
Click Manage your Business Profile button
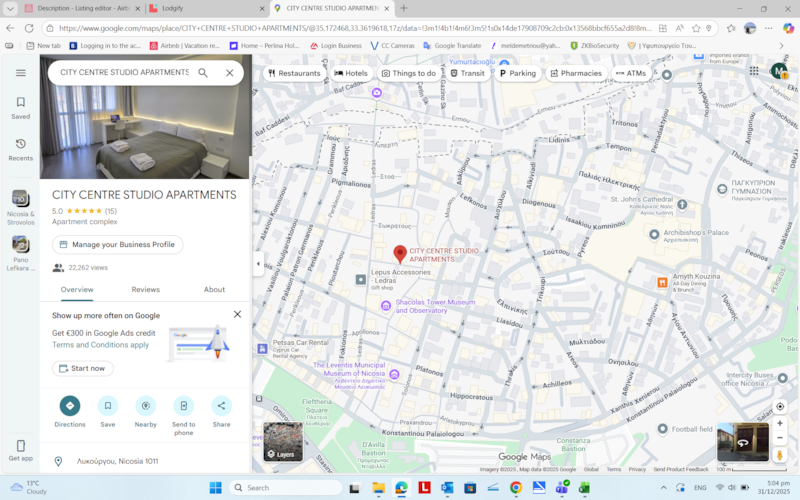pos(117,244)
